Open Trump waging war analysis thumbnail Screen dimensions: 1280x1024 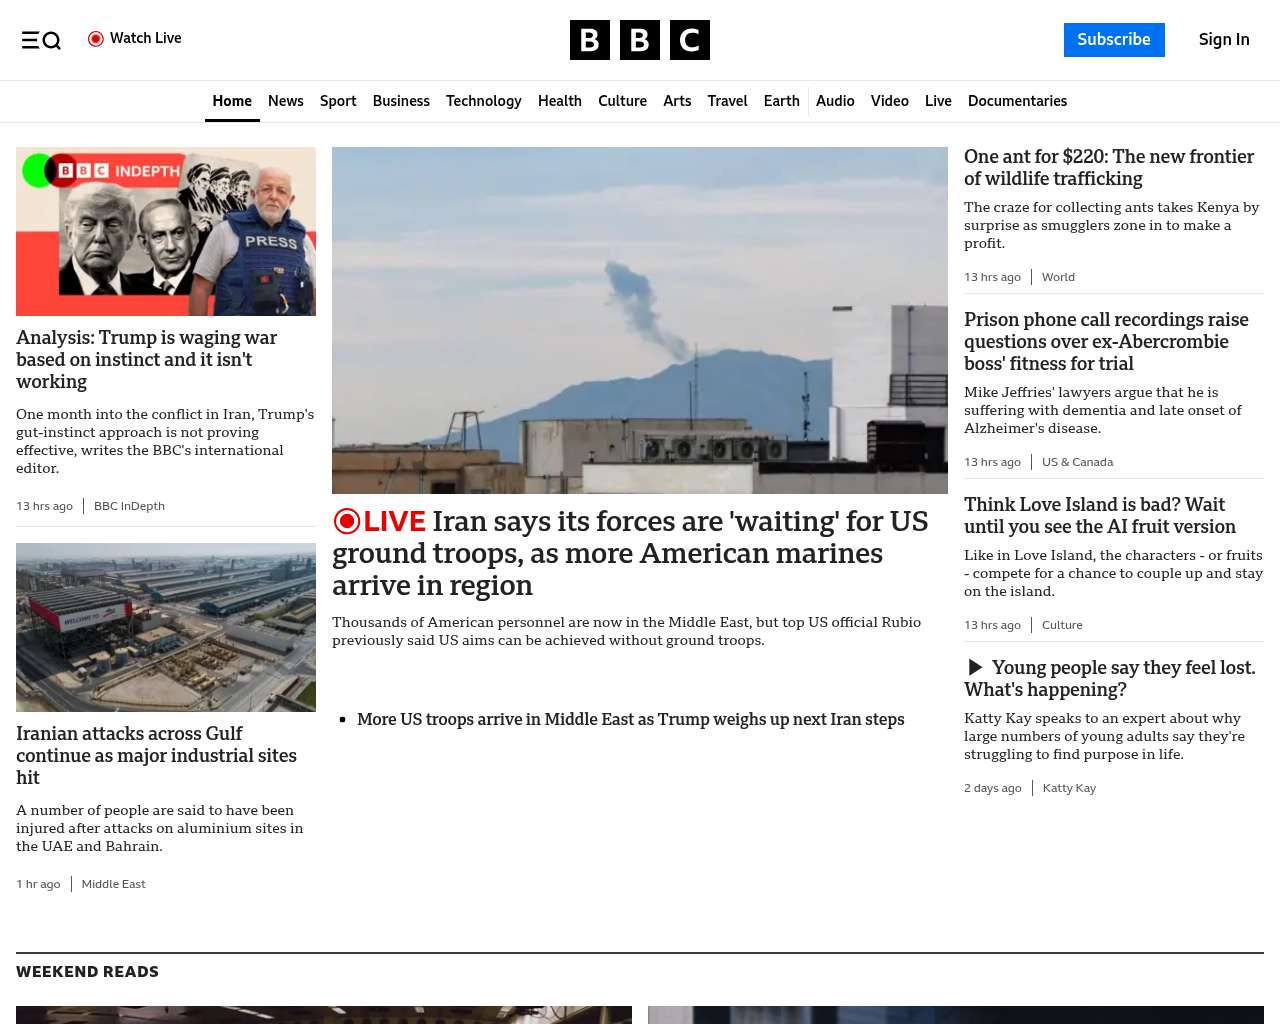point(166,231)
